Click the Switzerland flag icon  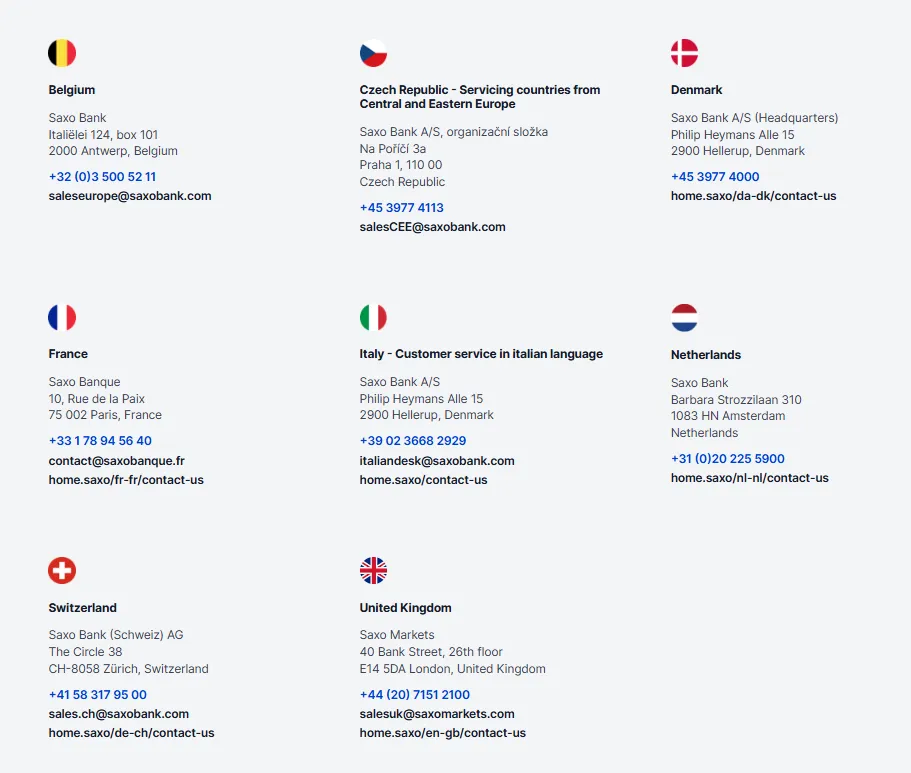pos(62,571)
